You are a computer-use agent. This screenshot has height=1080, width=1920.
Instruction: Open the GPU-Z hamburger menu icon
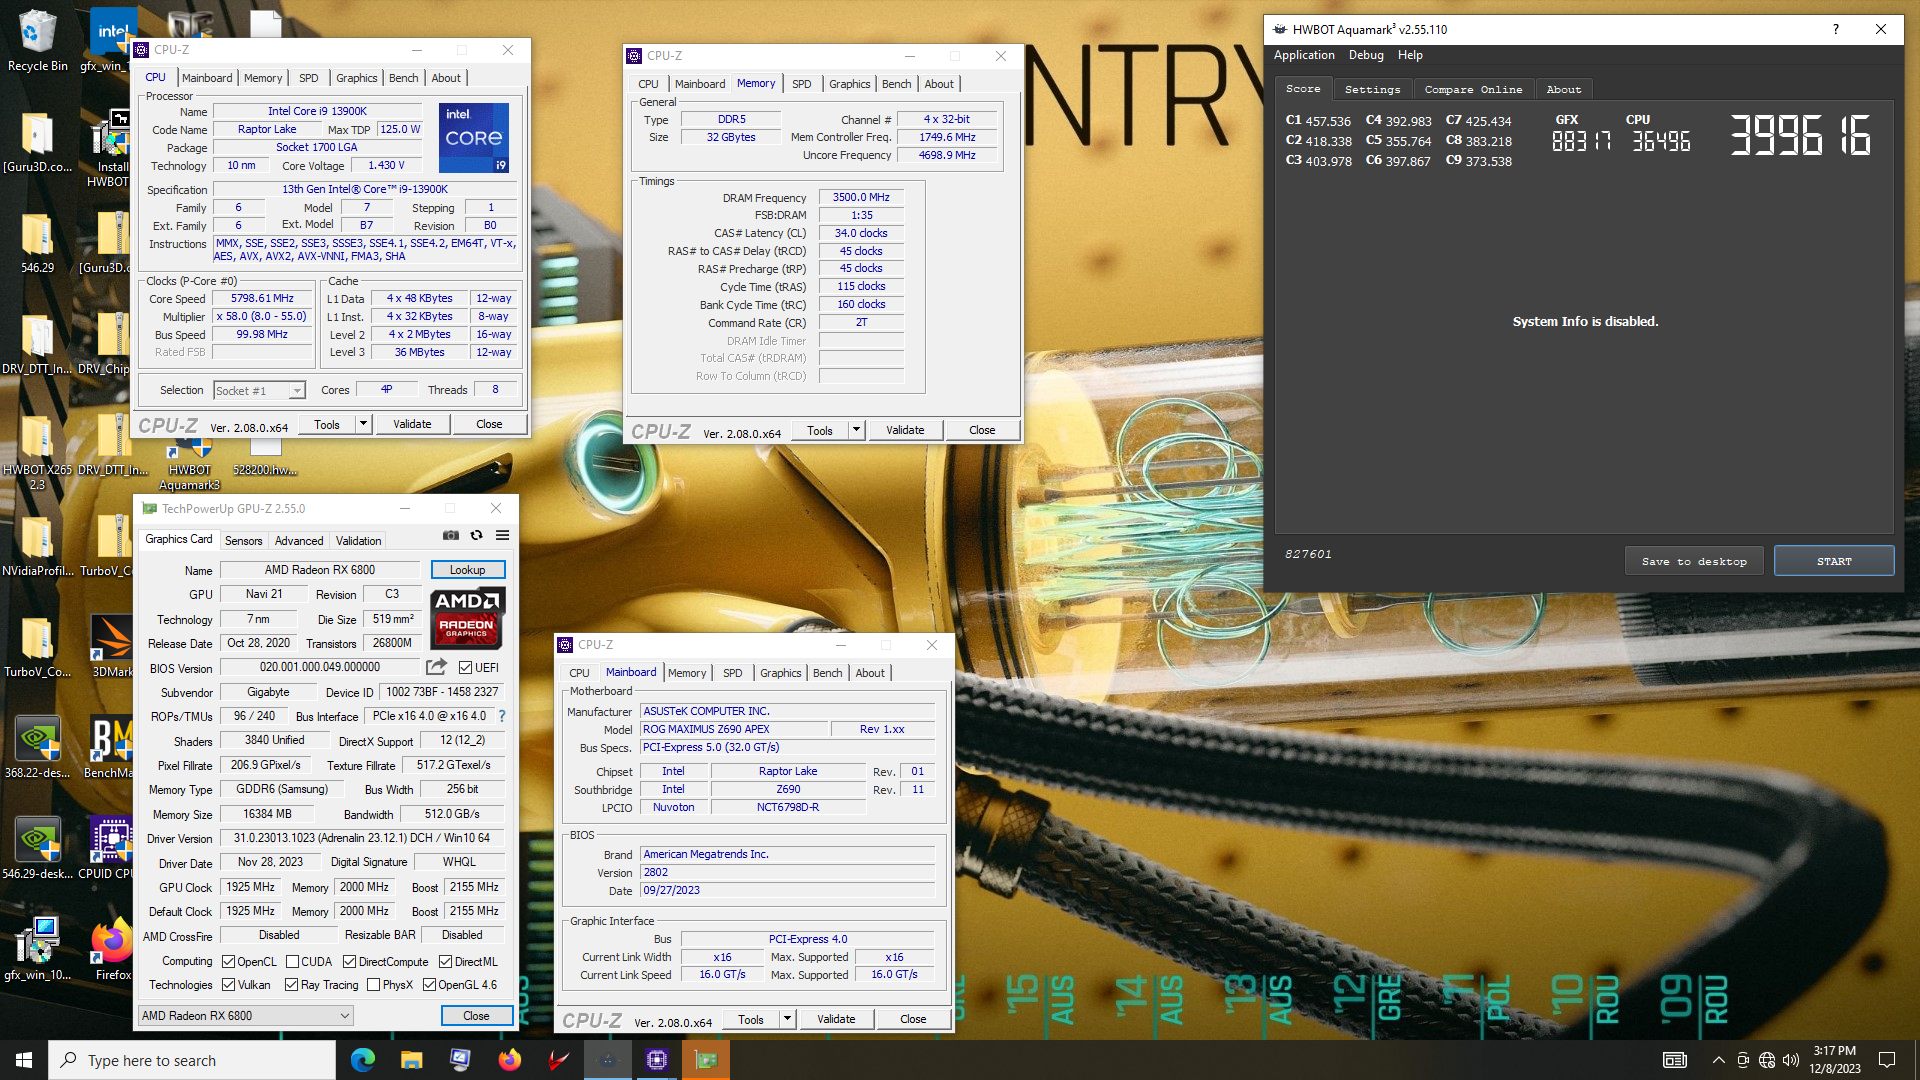click(x=503, y=536)
